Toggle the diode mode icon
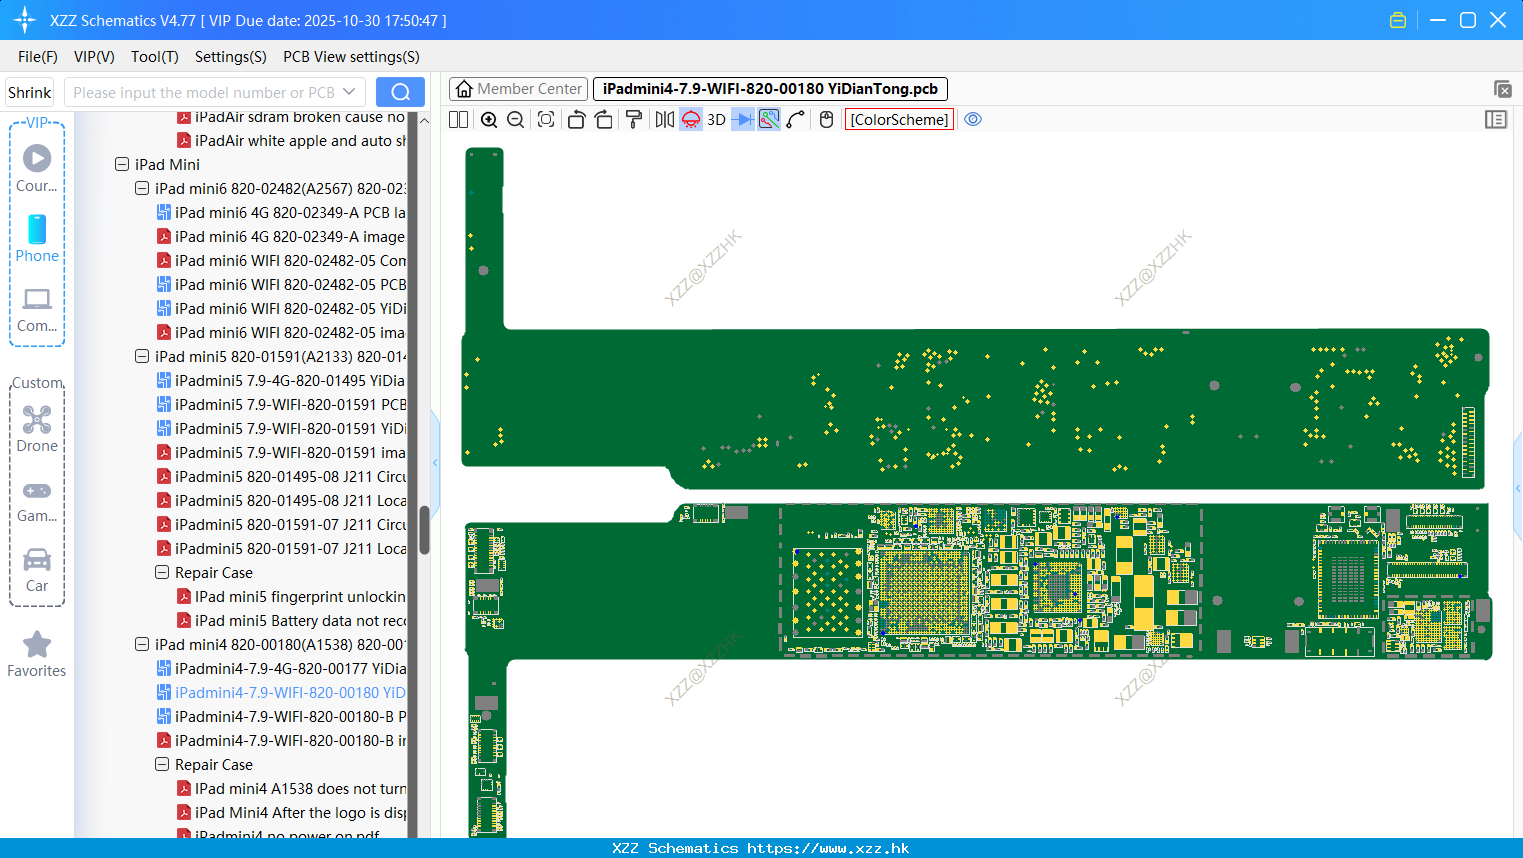 pyautogui.click(x=743, y=120)
